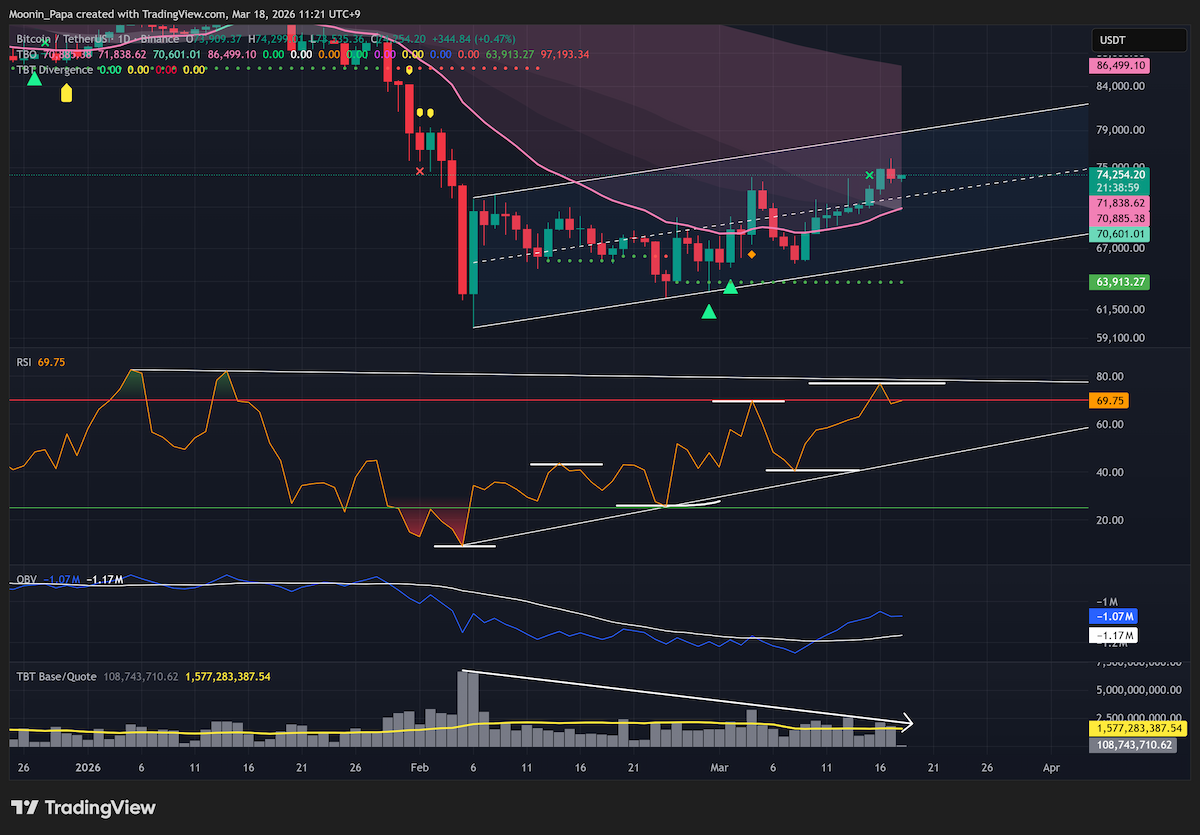Viewport: 1200px width, 835px height.
Task: Select the TBT Divergence legend label
Action: point(54,70)
